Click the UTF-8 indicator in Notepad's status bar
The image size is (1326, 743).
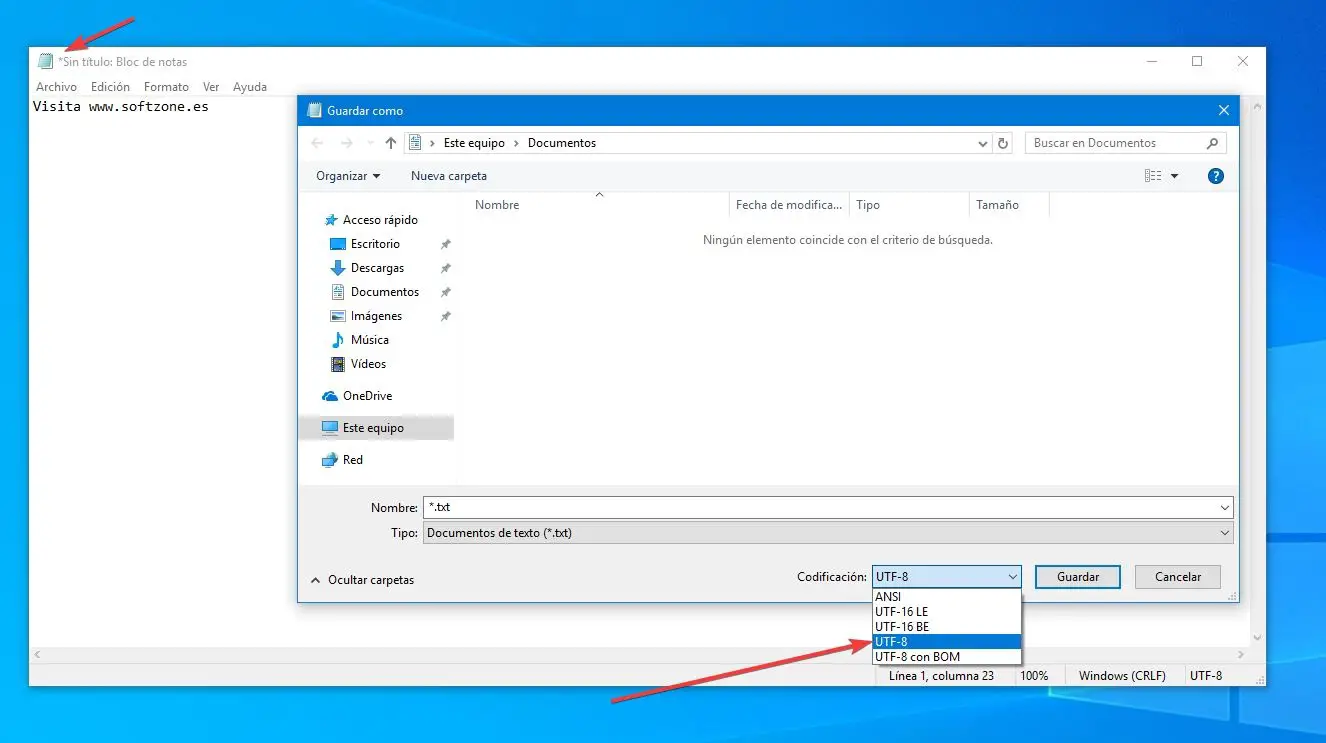pos(1206,676)
